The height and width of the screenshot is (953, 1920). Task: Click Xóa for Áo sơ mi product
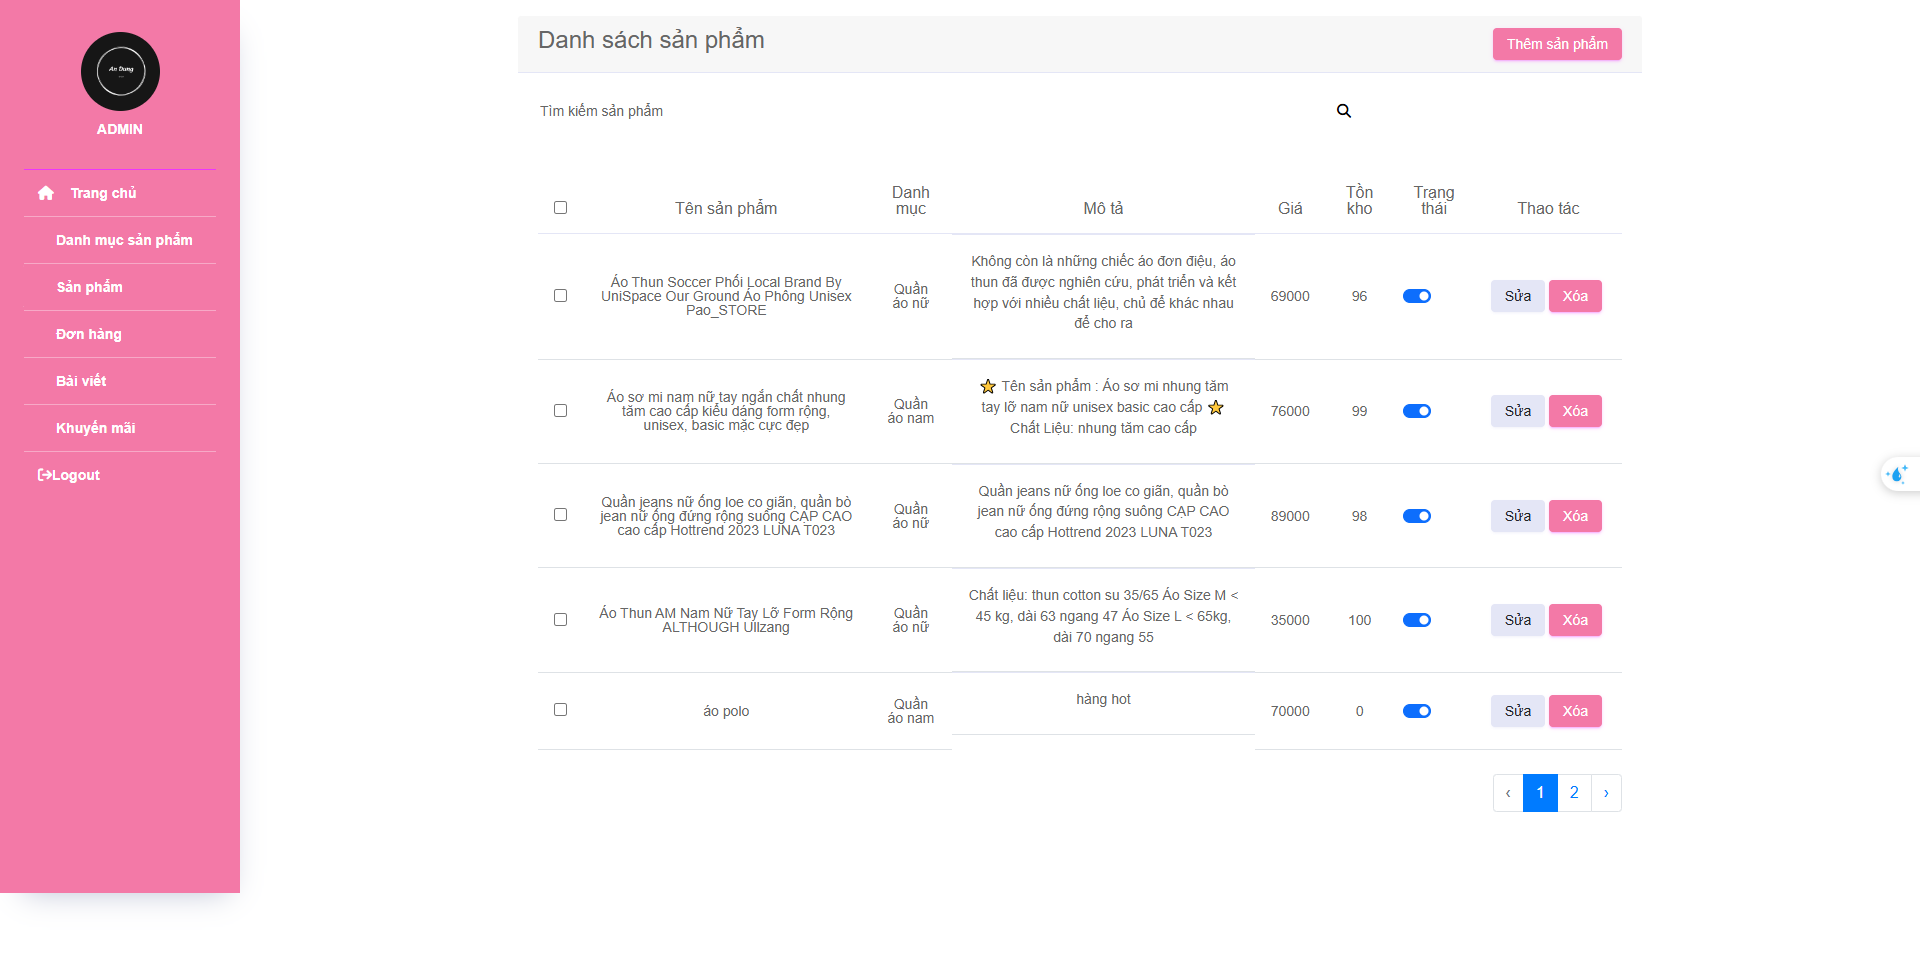tap(1575, 411)
